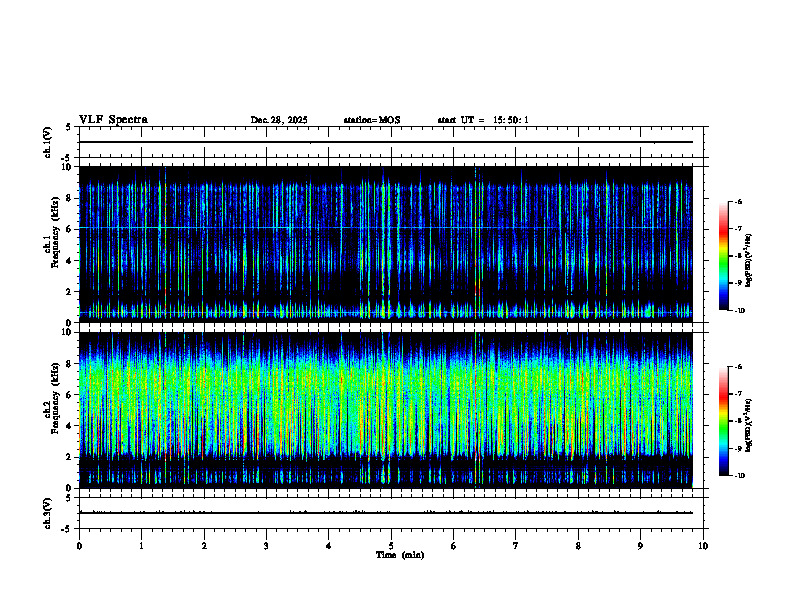The height and width of the screenshot is (612, 792).
Task: Click the "-6" tick on ch.2 colorbar
Action: coord(738,367)
